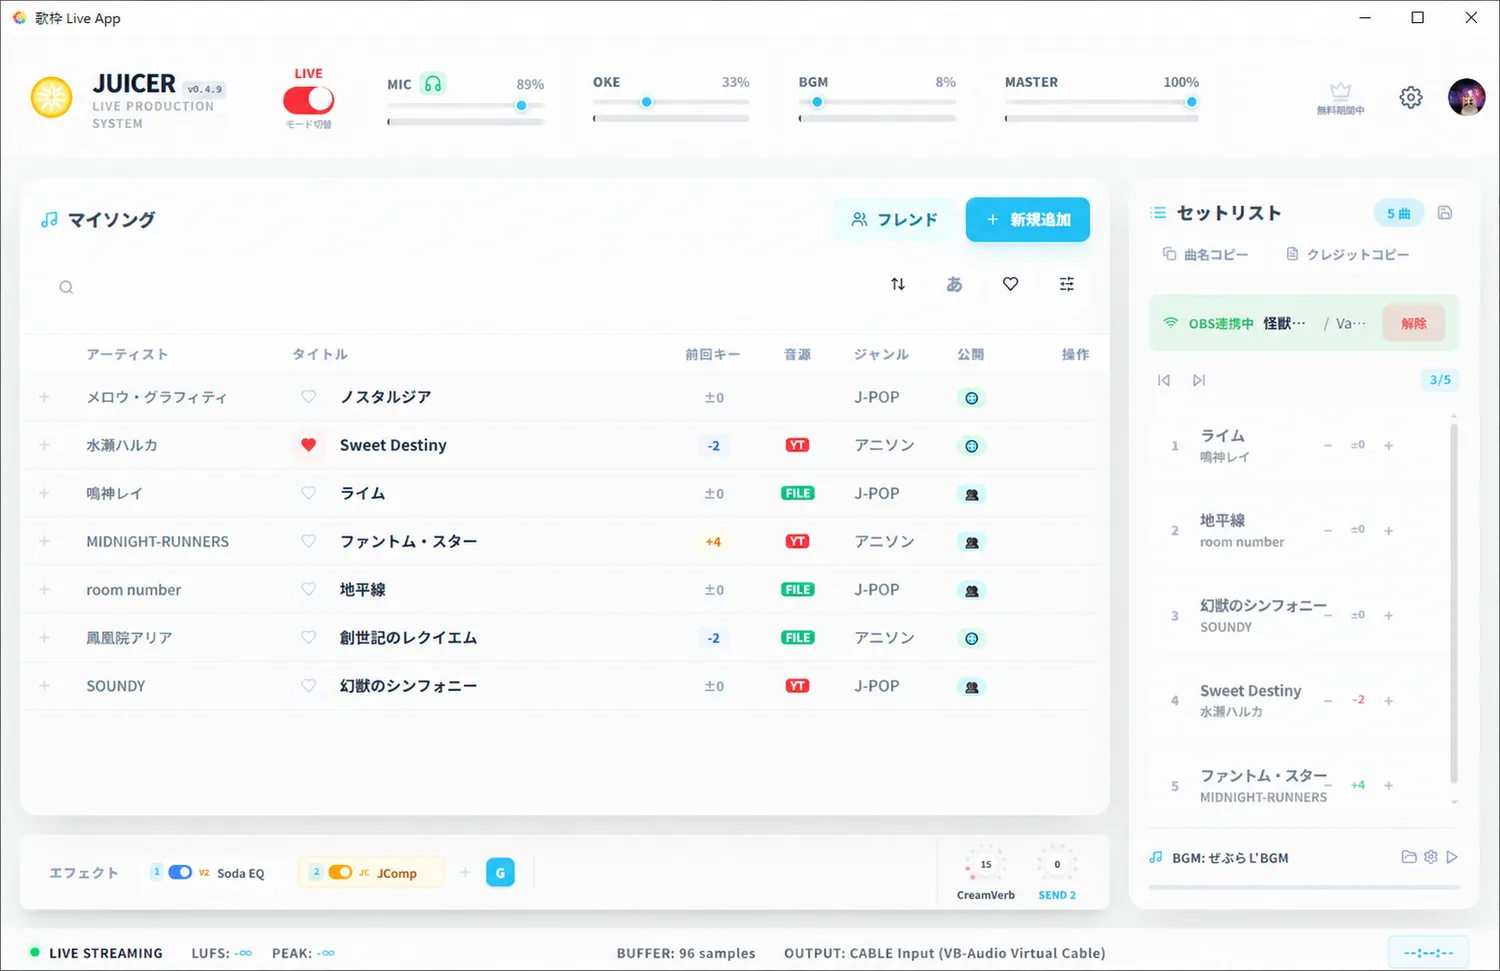Click the ジャンル column header

point(881,354)
